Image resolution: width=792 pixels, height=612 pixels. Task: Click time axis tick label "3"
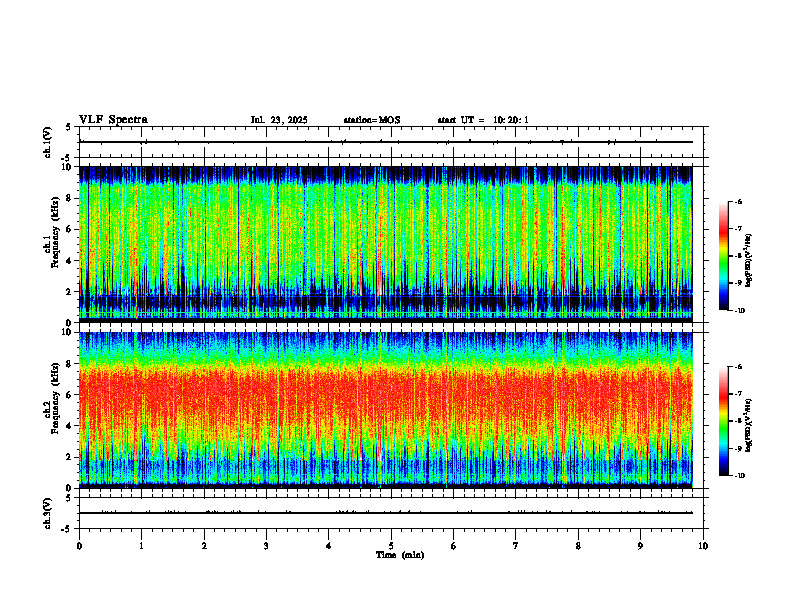(266, 546)
